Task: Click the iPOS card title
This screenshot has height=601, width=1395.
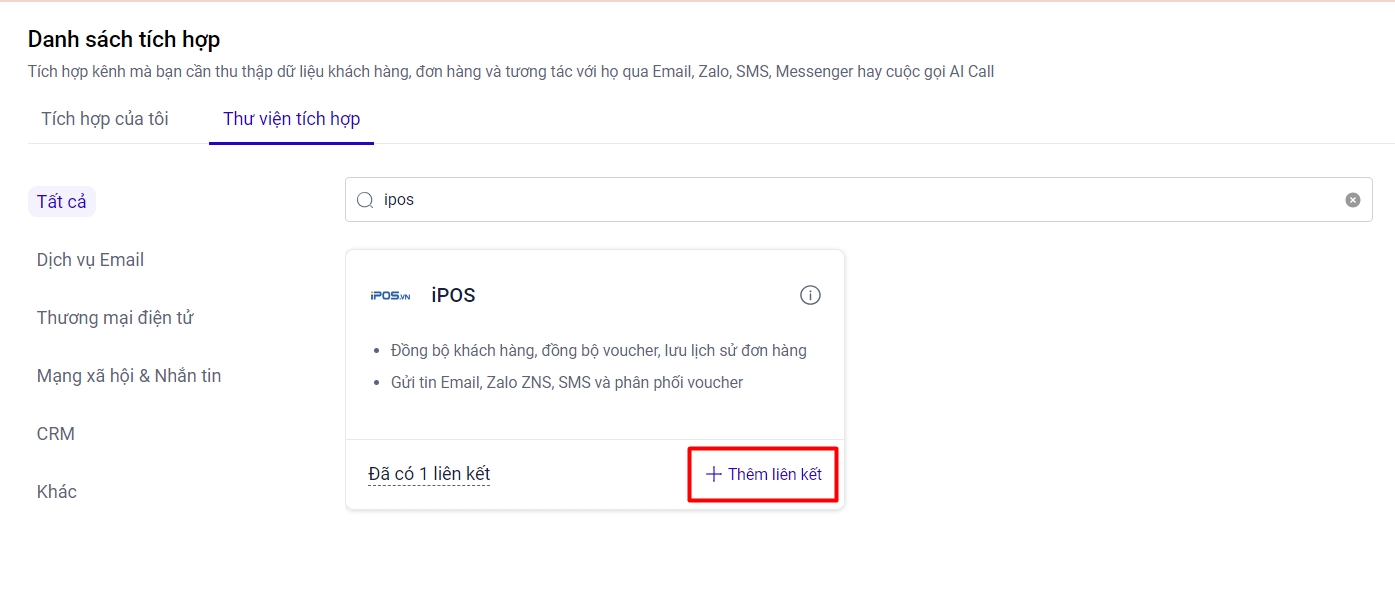Action: pyautogui.click(x=453, y=295)
